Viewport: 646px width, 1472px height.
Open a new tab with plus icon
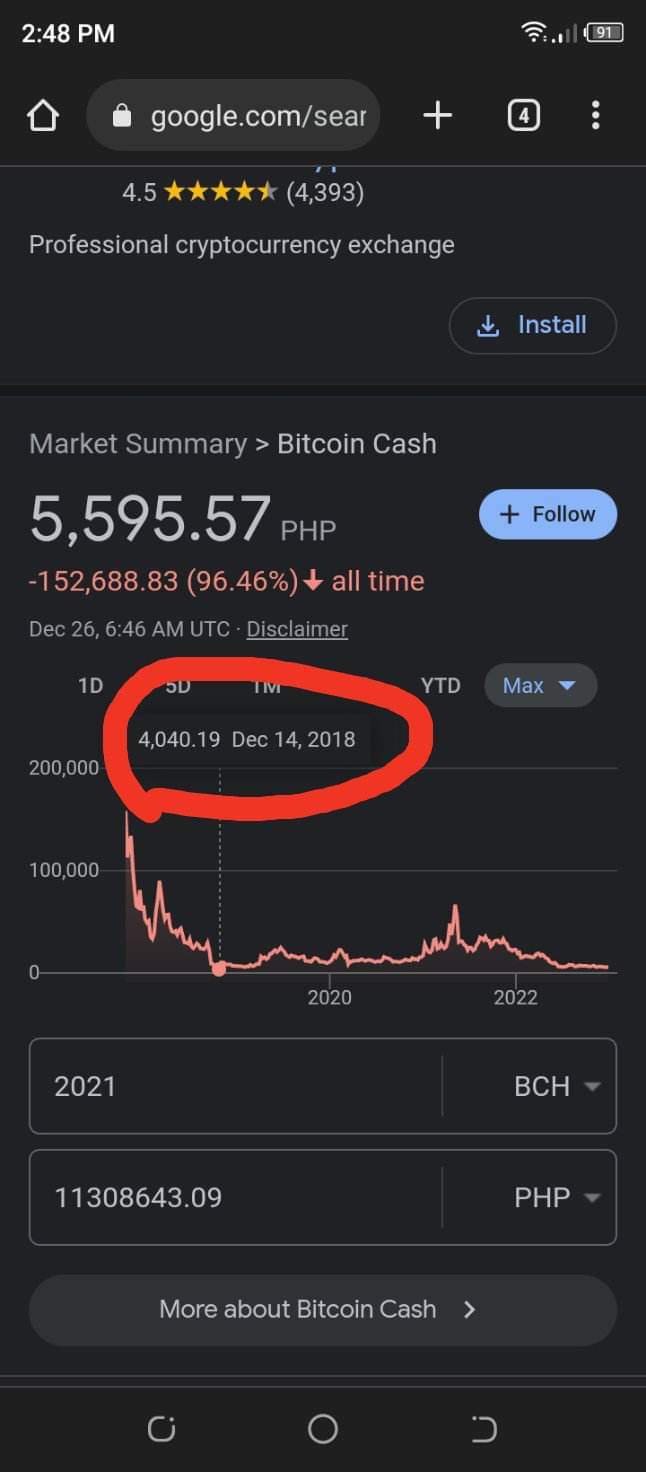[x=437, y=116]
